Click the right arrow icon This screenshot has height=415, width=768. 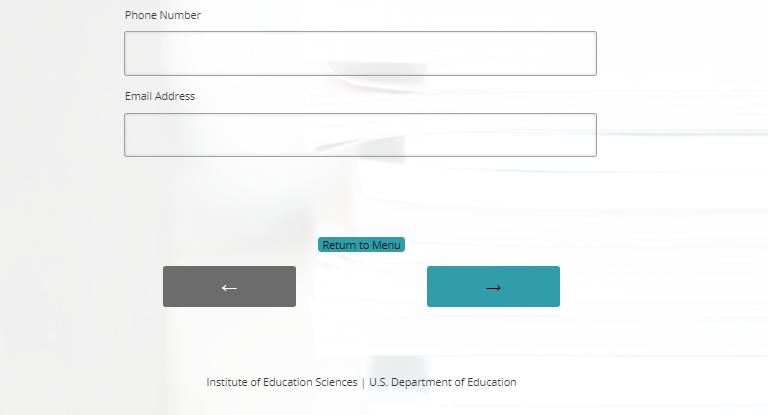point(493,287)
